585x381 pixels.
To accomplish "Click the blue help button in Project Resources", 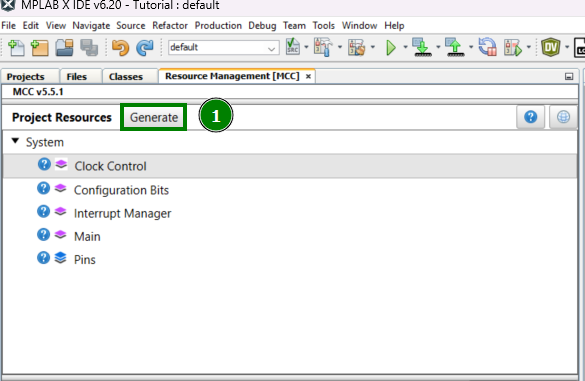I will click(x=530, y=117).
